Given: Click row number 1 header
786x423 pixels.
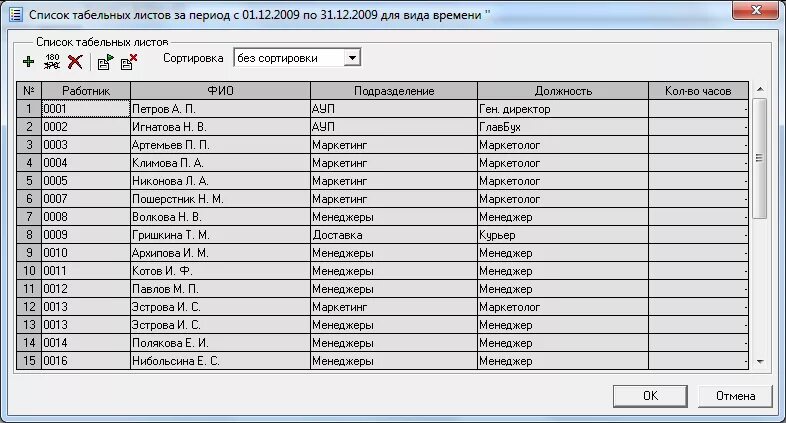Looking at the screenshot, I should (29, 109).
